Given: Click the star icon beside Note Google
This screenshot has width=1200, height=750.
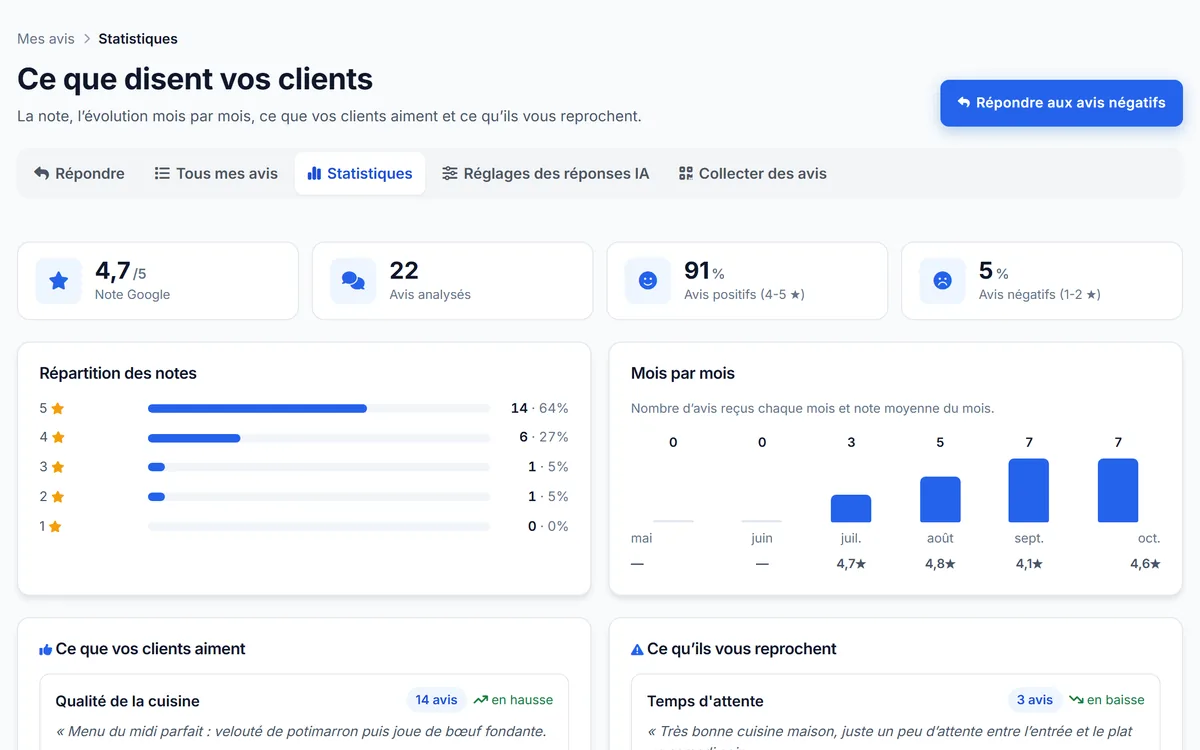Looking at the screenshot, I should pos(59,281).
